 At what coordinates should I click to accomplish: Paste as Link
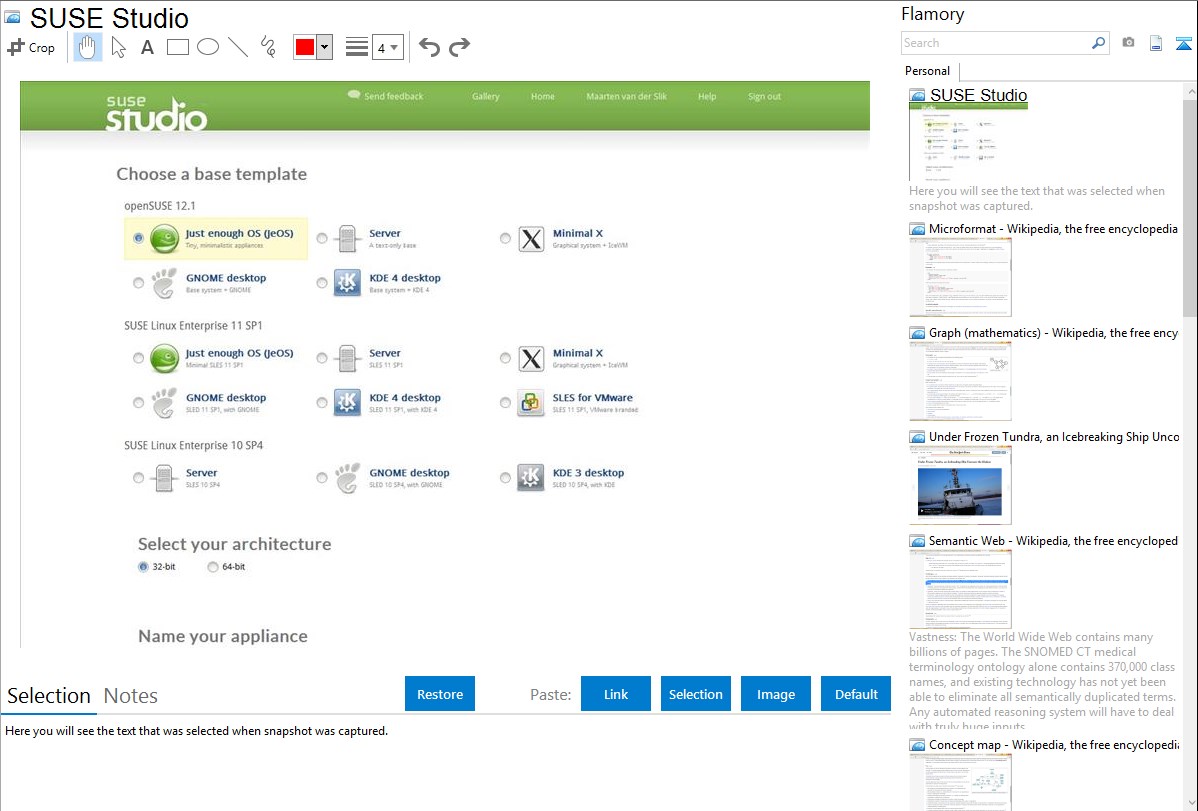tap(616, 694)
